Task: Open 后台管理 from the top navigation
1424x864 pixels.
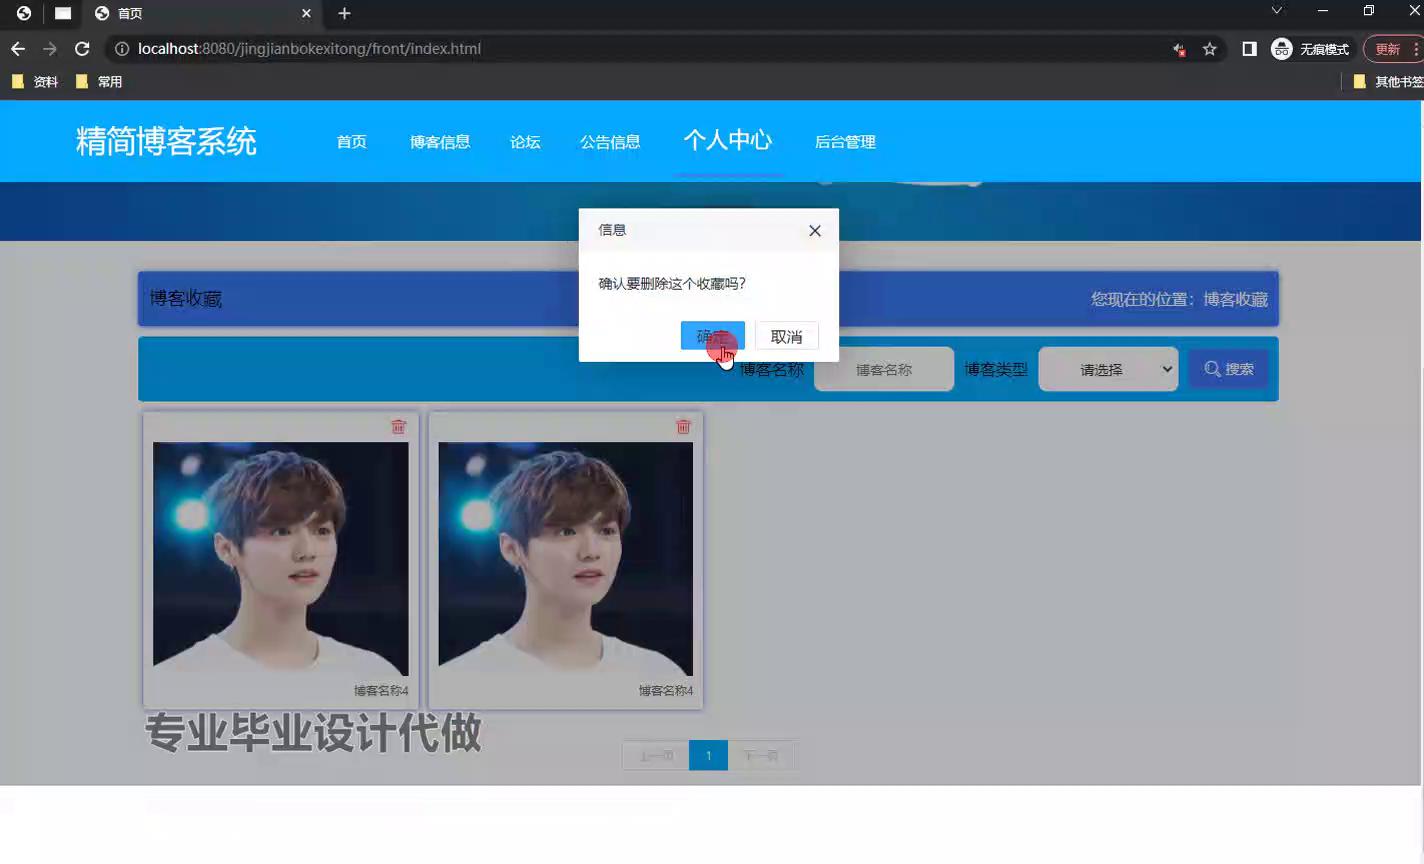Action: [845, 142]
